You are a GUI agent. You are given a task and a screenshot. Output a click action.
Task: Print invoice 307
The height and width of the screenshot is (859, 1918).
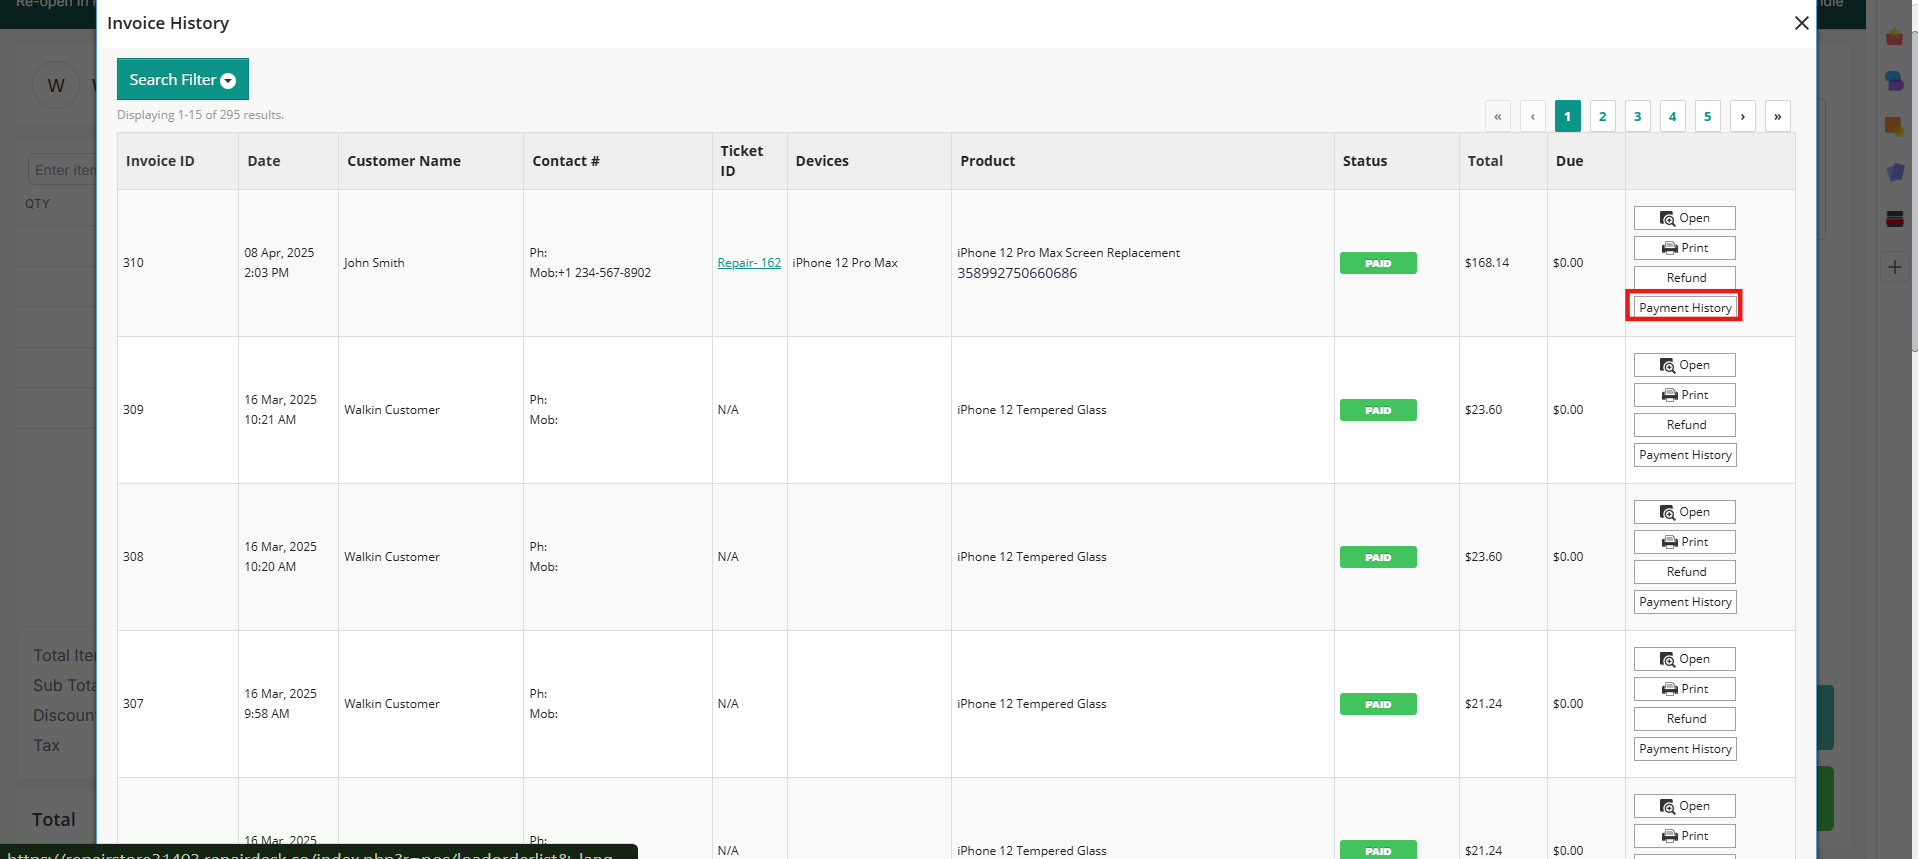[1684, 689]
